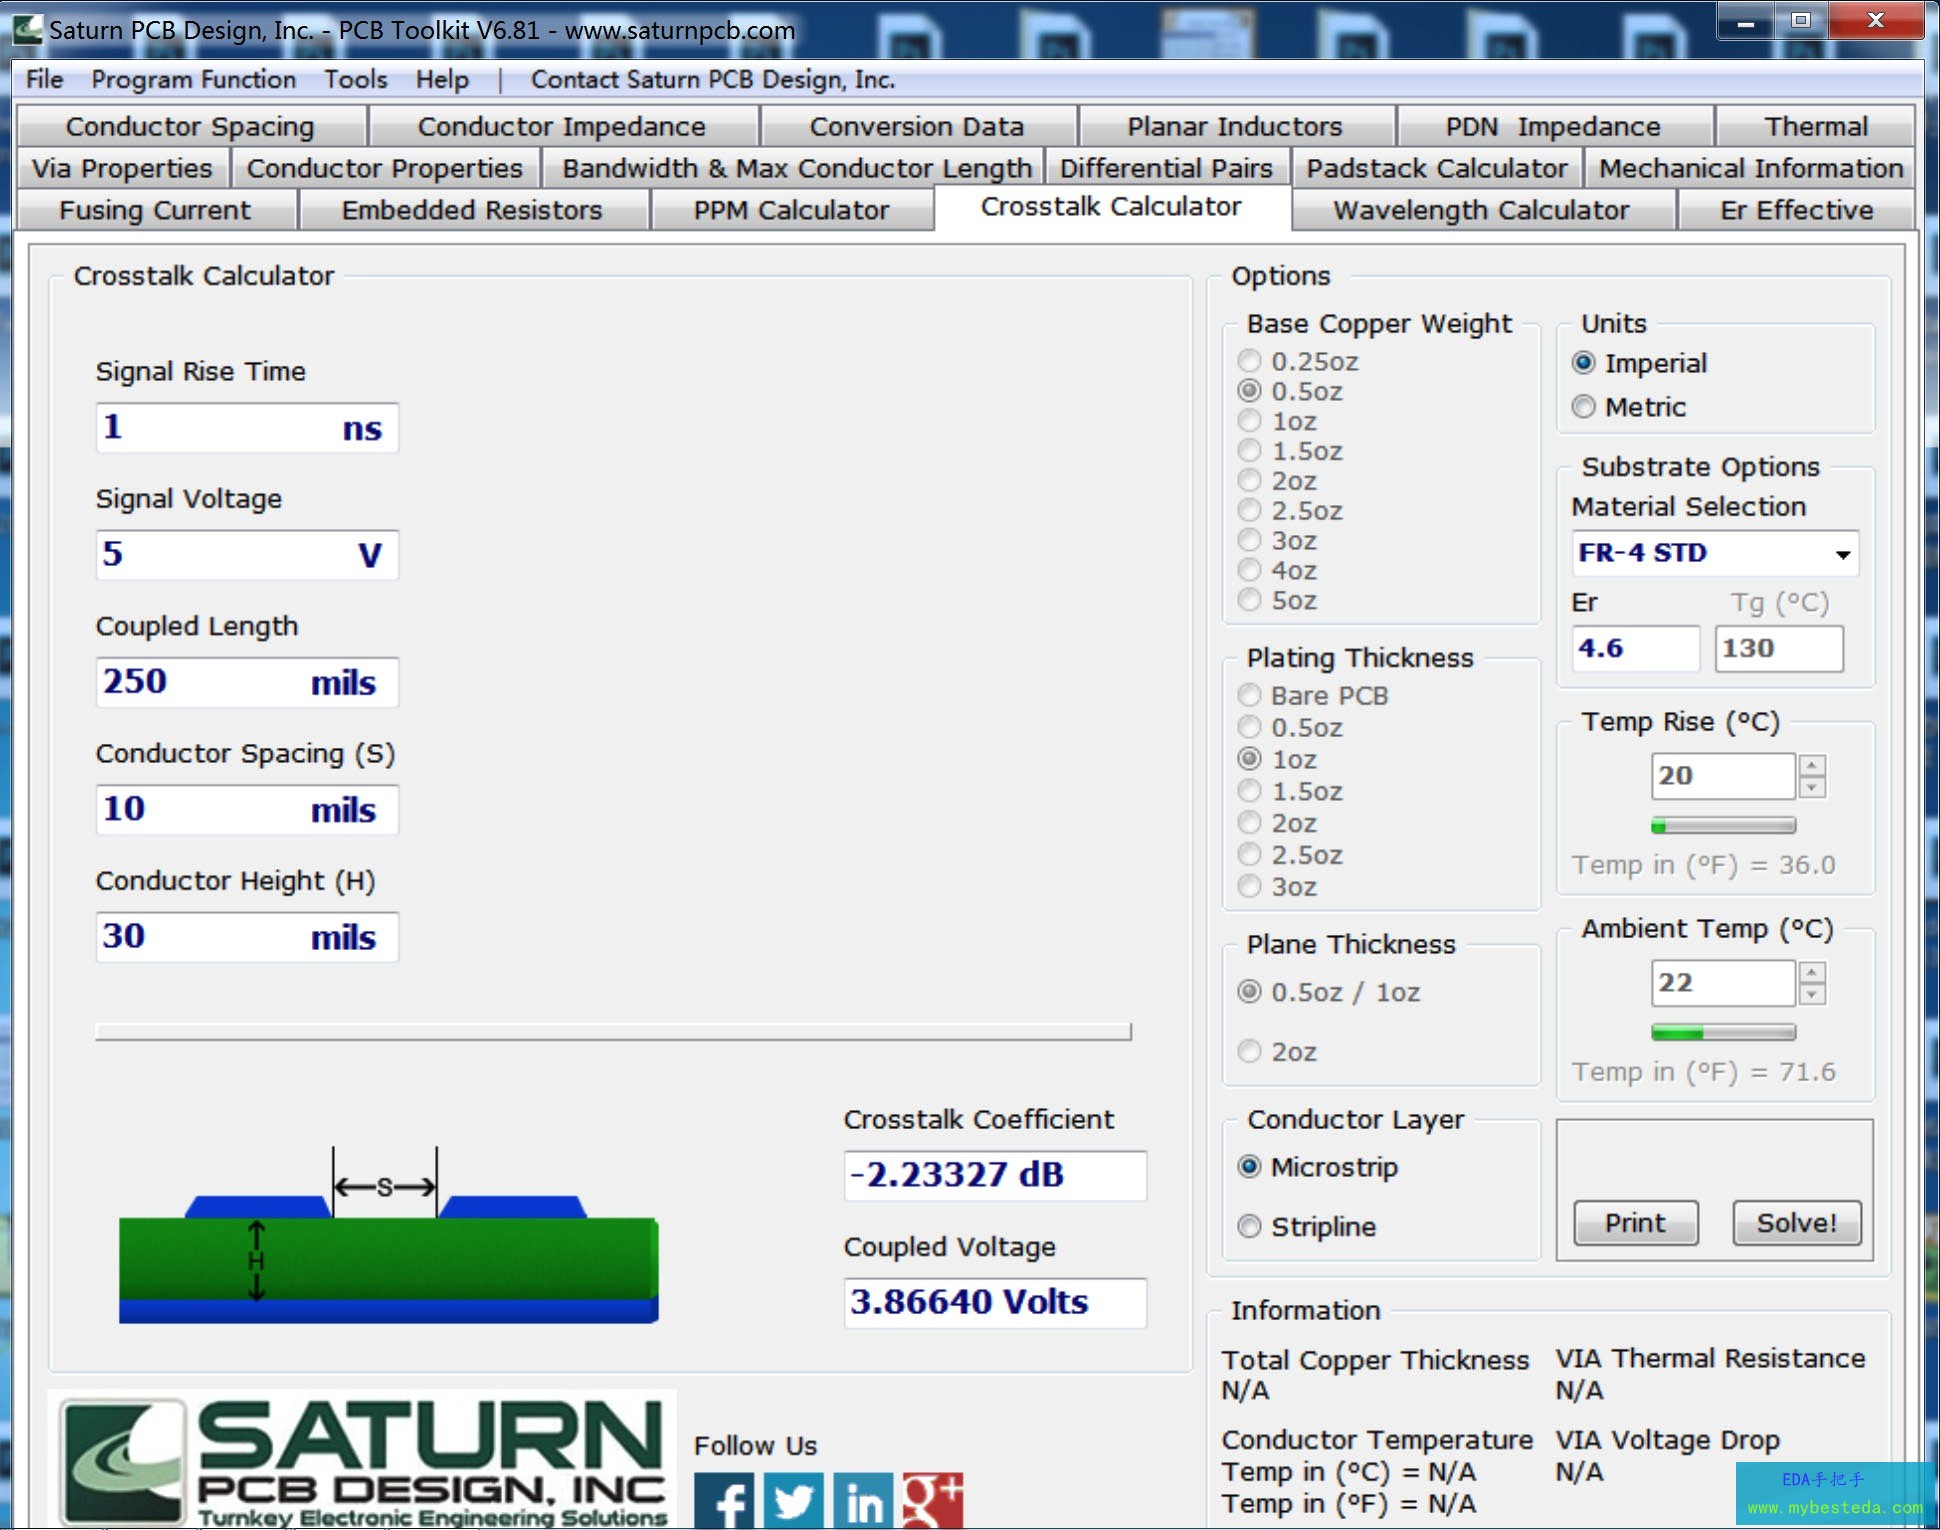Click the Saturn PCB Design logo
The image size is (1940, 1530).
click(363, 1460)
